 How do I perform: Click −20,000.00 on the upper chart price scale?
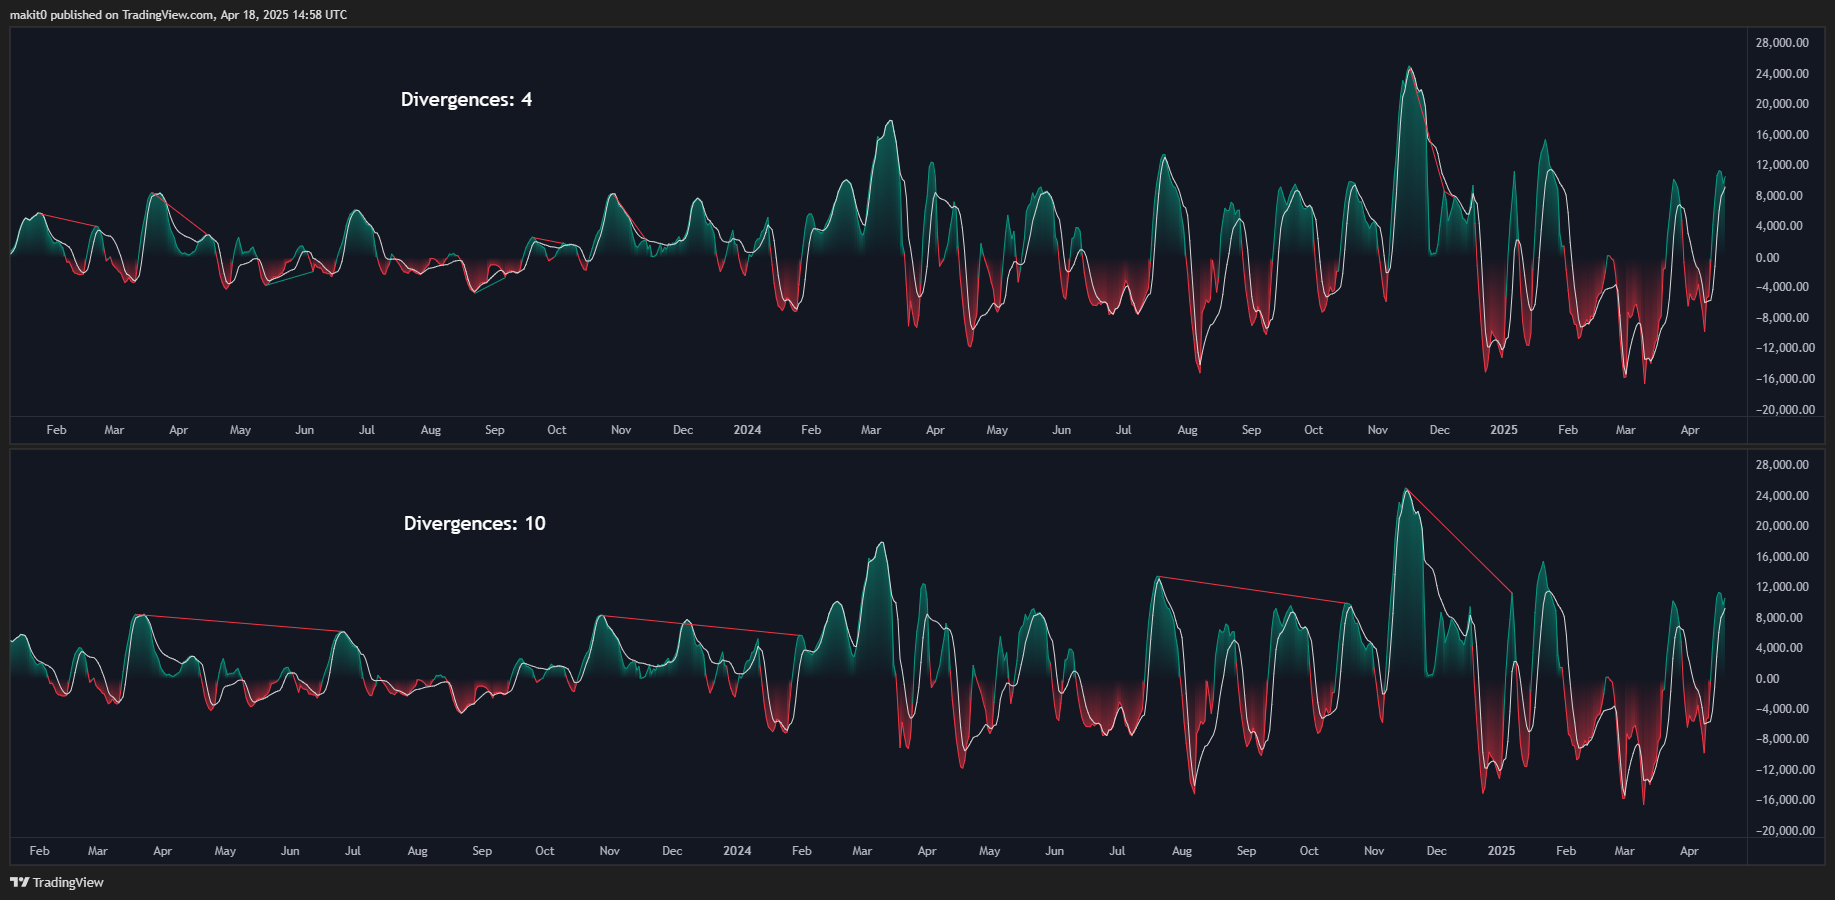pyautogui.click(x=1785, y=410)
